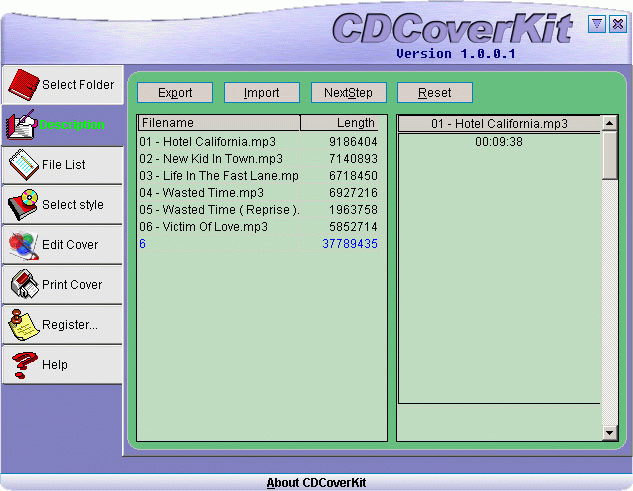Click the Print Cover printer icon
Screen dimensions: 633x491
[x=24, y=284]
